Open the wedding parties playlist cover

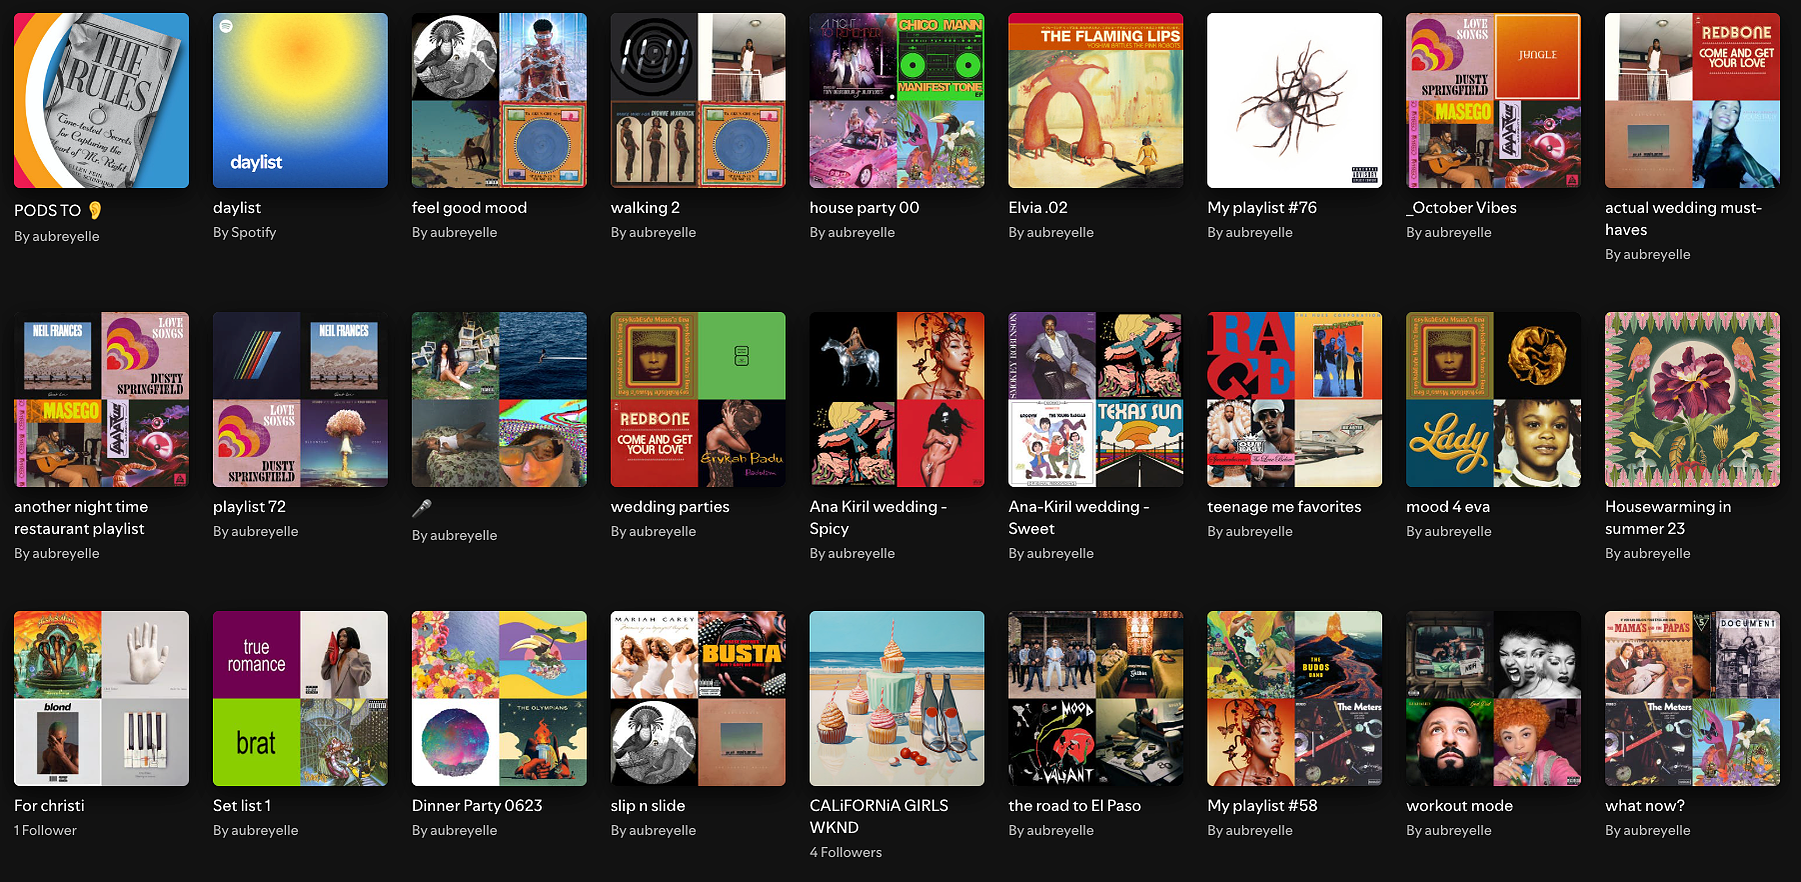click(698, 399)
